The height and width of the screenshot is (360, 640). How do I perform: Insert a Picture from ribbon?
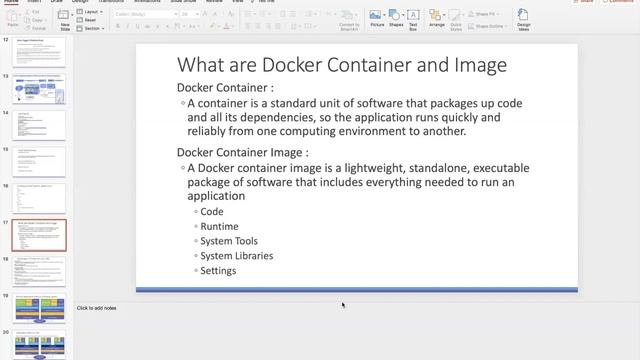coord(377,19)
